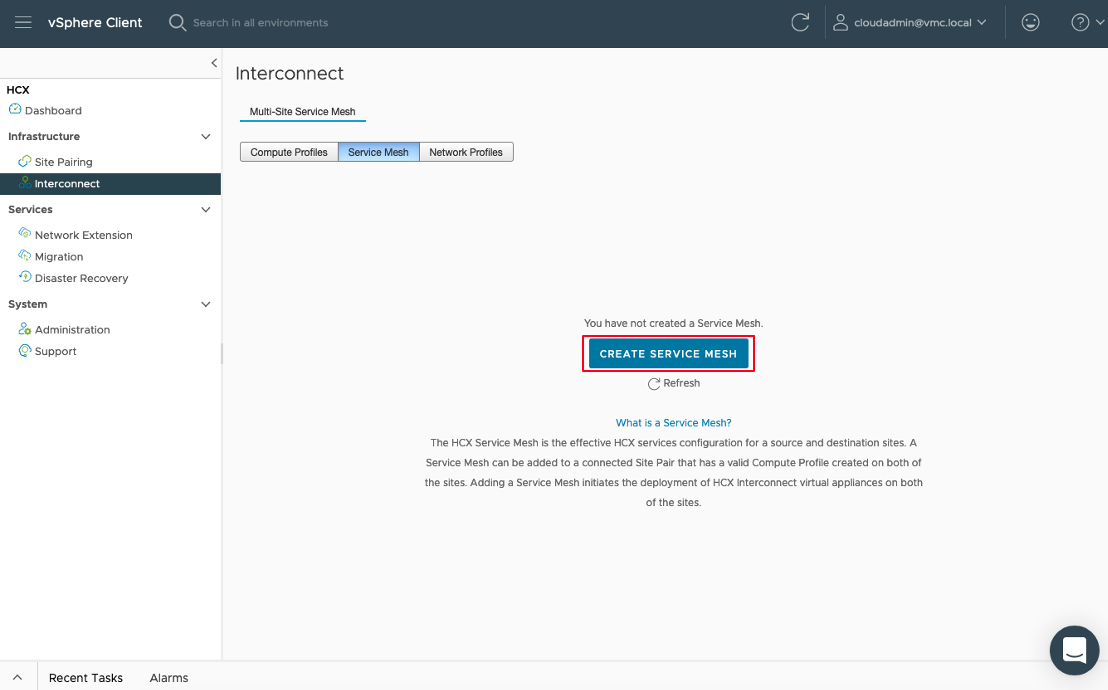Open Support page
The height and width of the screenshot is (690, 1108).
(55, 351)
